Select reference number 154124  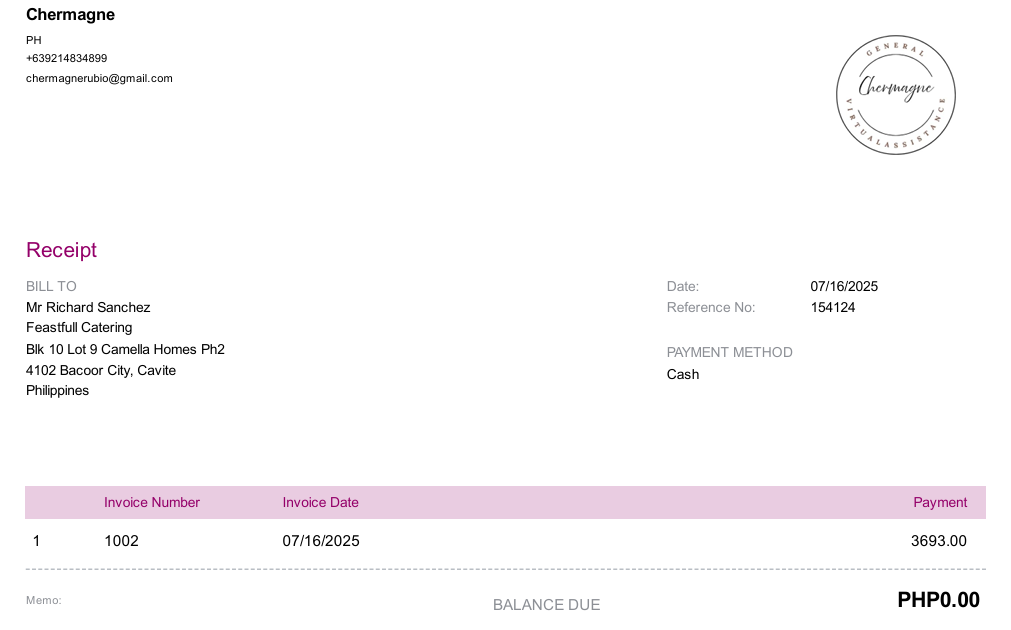point(832,308)
